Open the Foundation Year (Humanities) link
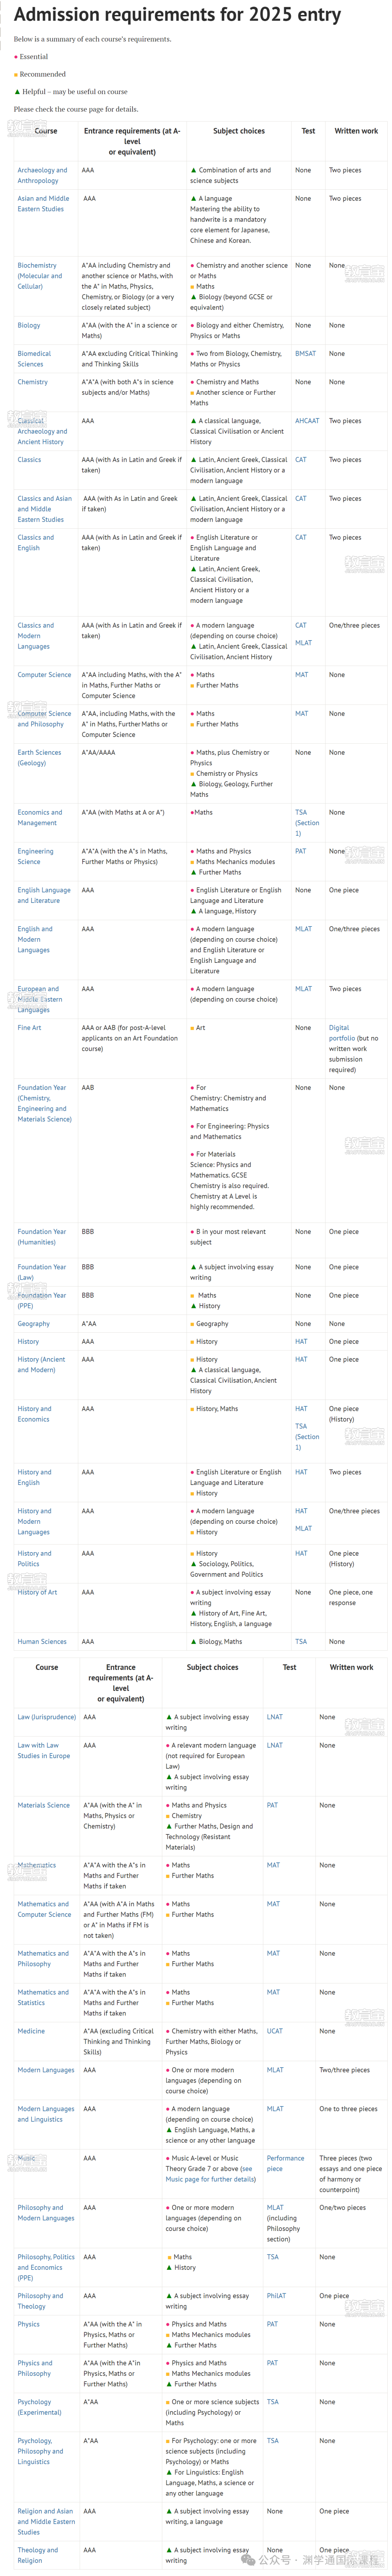The image size is (392, 2576). pyautogui.click(x=42, y=1236)
